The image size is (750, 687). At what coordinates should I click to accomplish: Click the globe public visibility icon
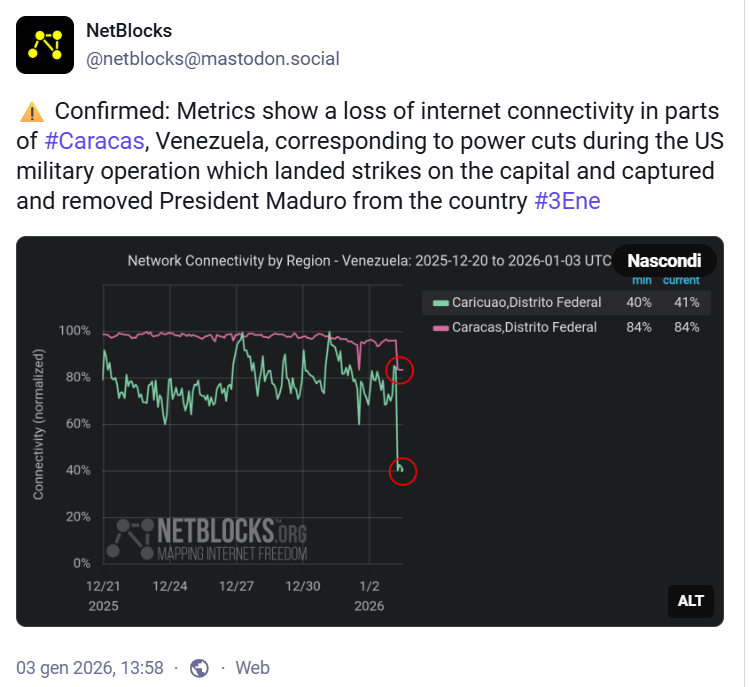point(199,668)
